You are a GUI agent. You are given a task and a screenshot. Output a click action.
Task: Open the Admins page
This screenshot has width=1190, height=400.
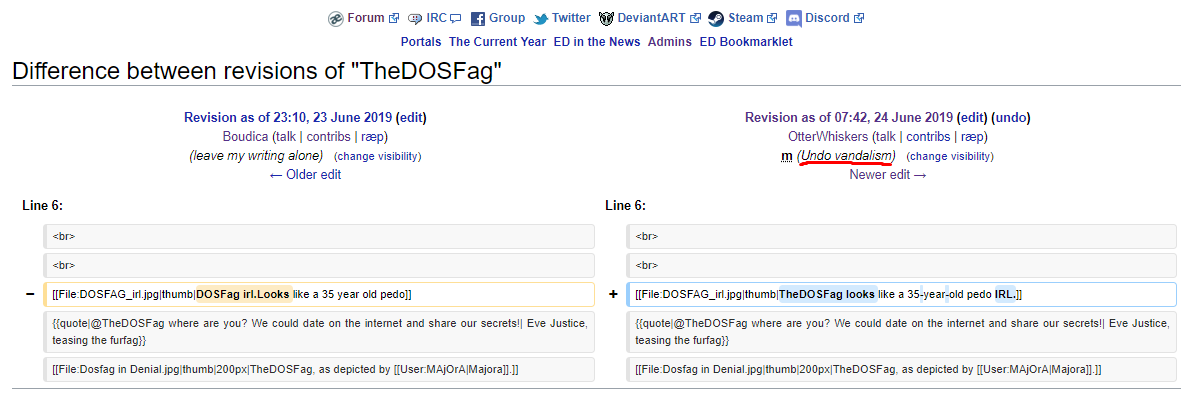[x=669, y=43]
